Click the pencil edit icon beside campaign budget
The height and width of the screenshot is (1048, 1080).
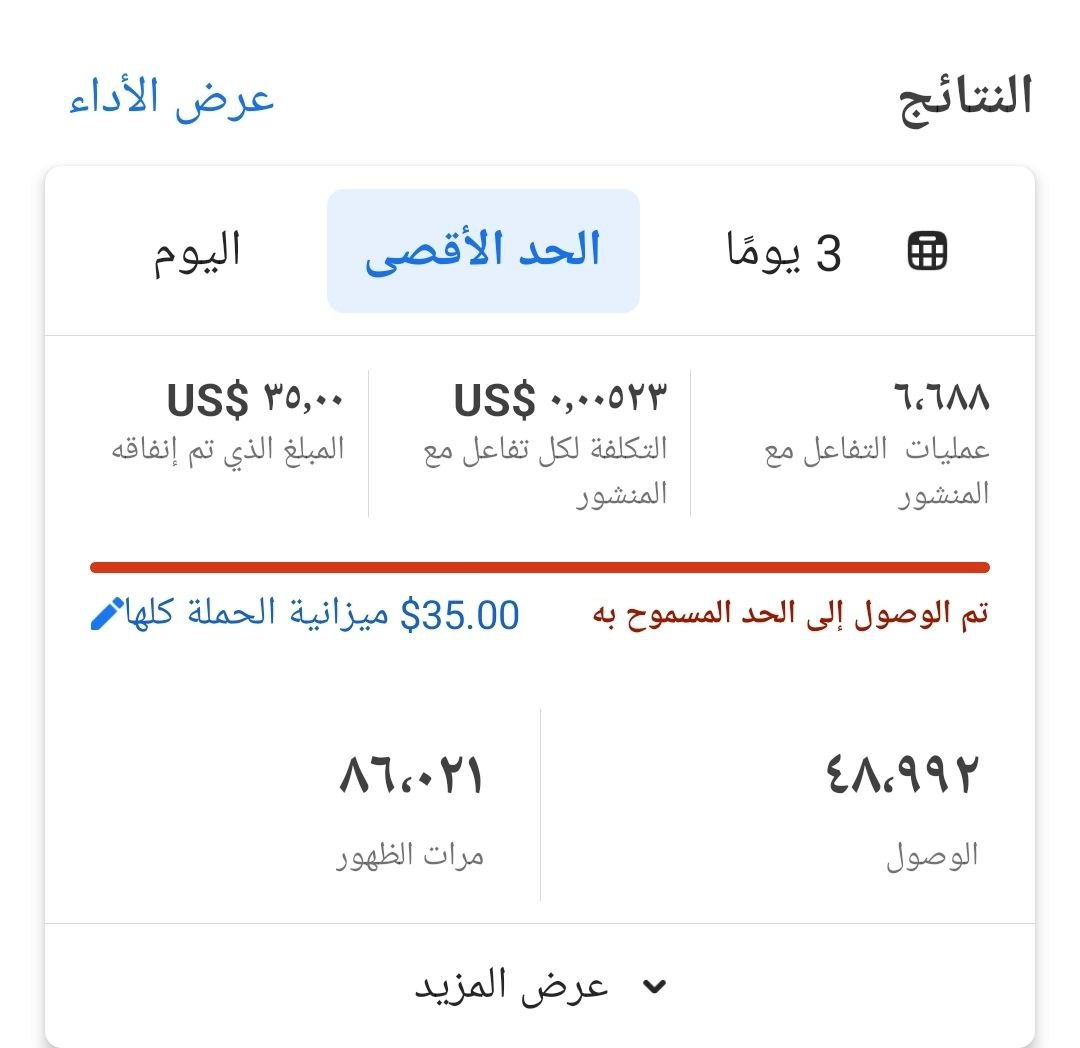(x=107, y=613)
